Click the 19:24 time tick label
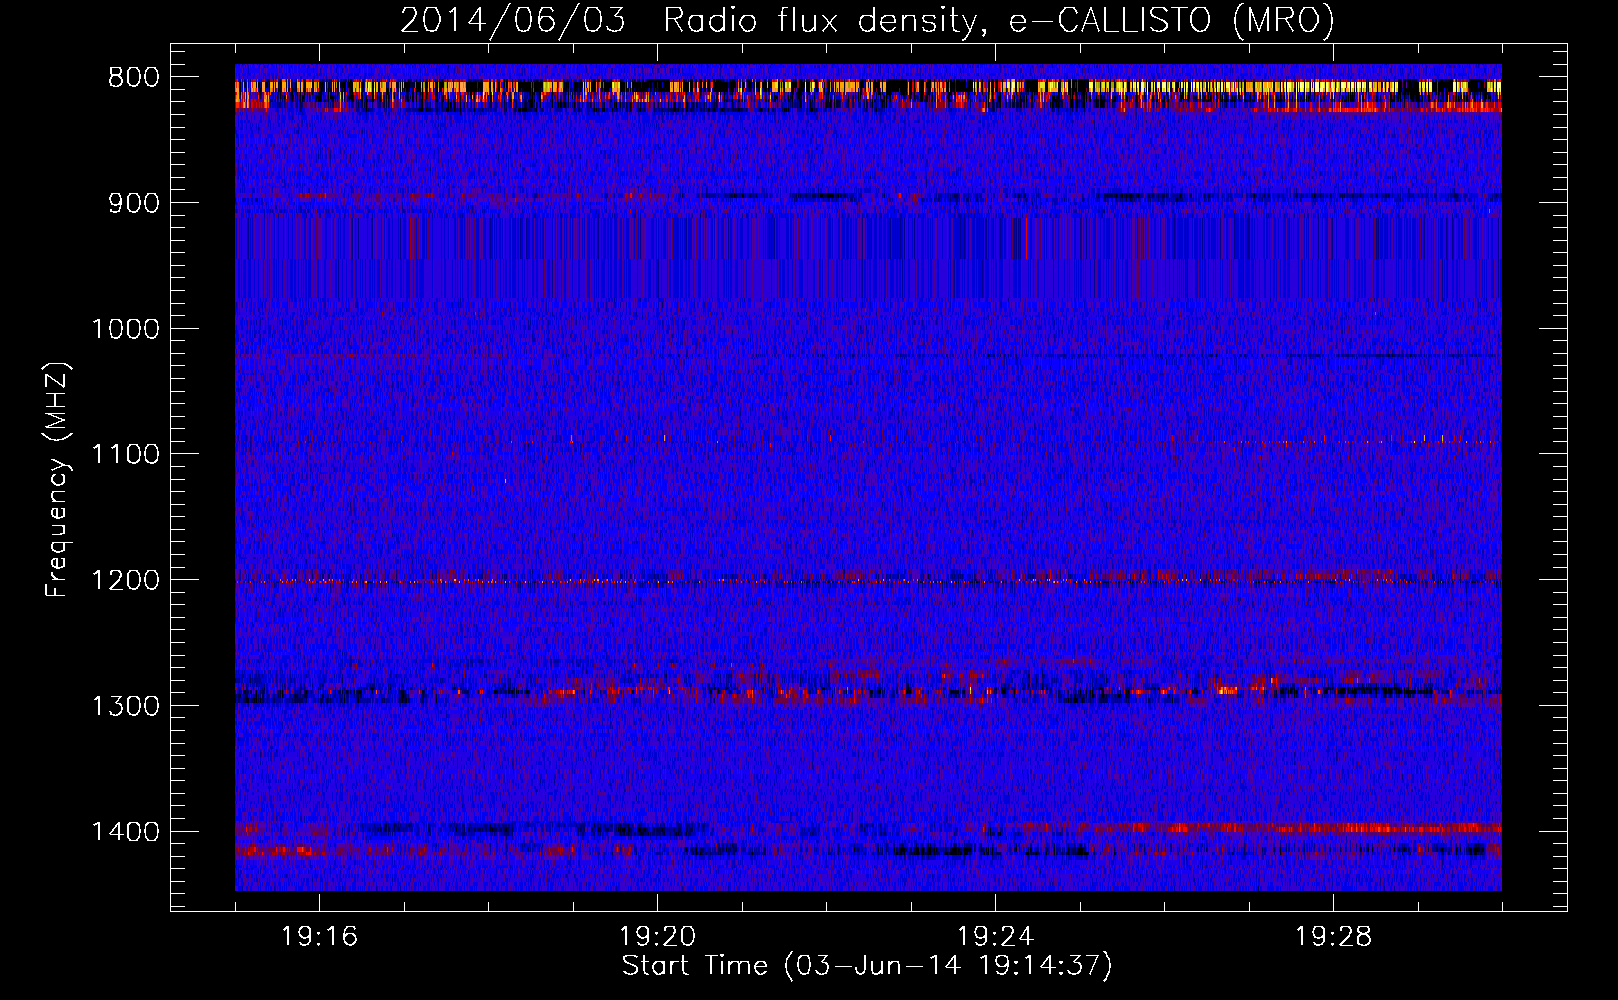 pyautogui.click(x=995, y=937)
